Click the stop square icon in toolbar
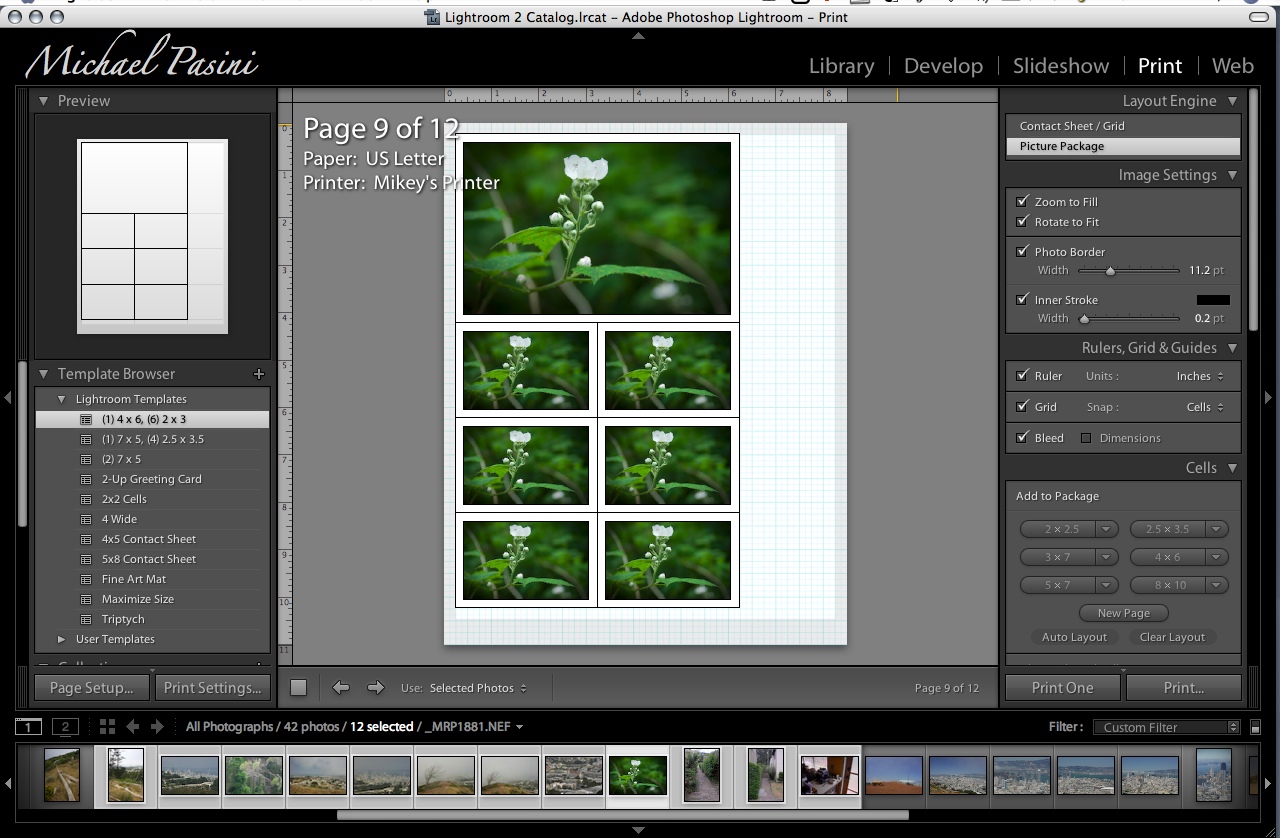This screenshot has height=838, width=1280. click(298, 687)
